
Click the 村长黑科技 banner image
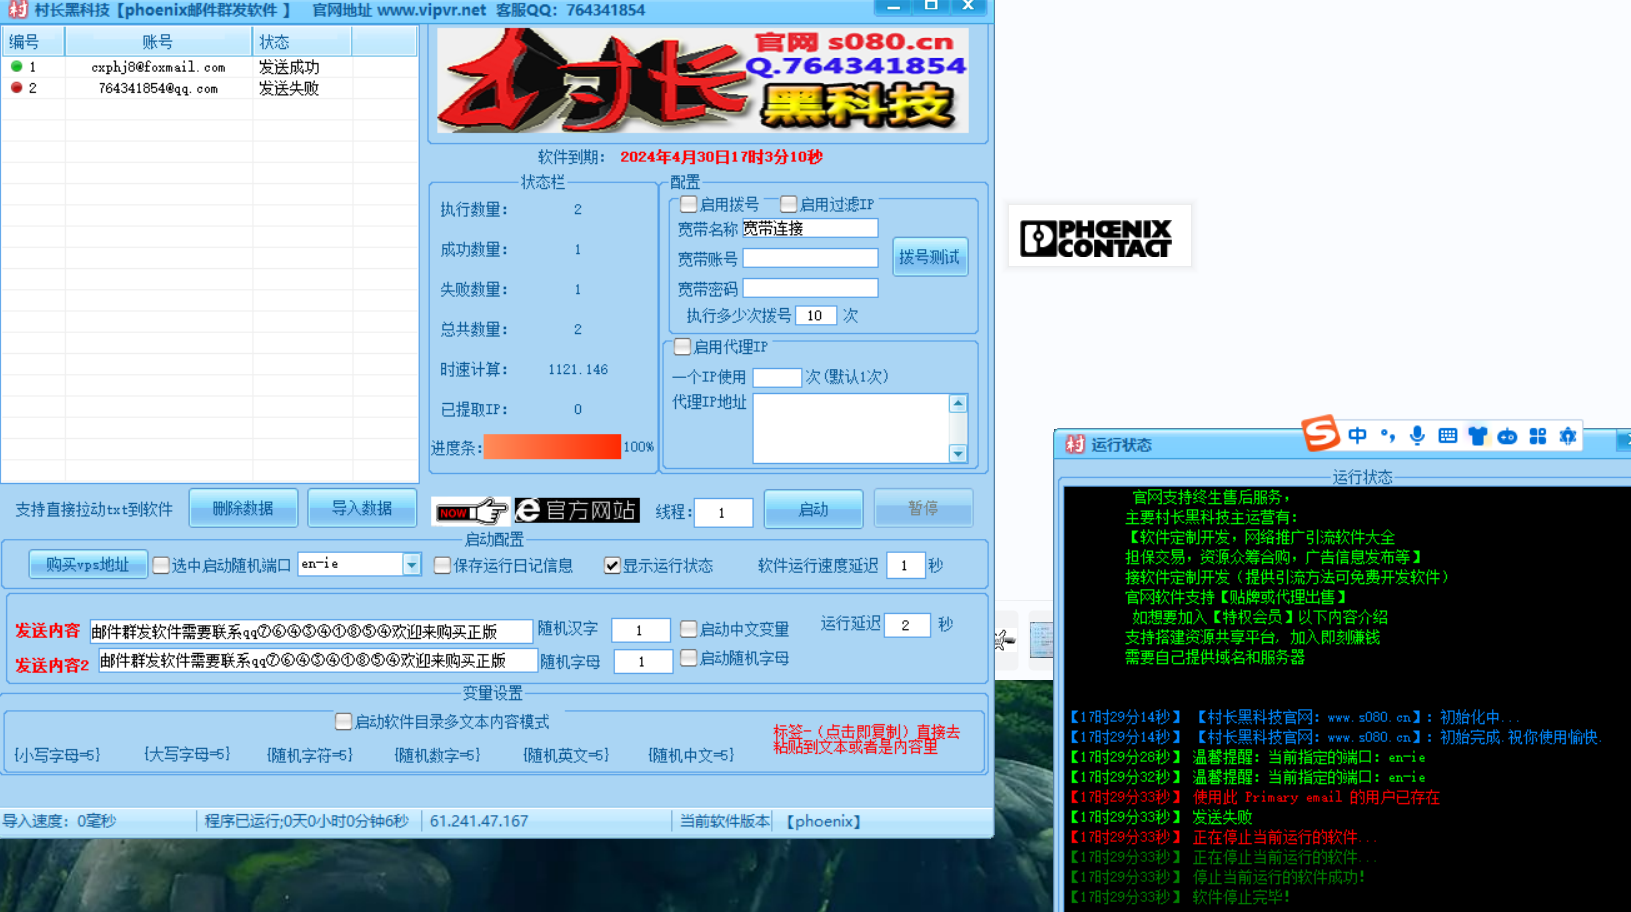(x=703, y=80)
